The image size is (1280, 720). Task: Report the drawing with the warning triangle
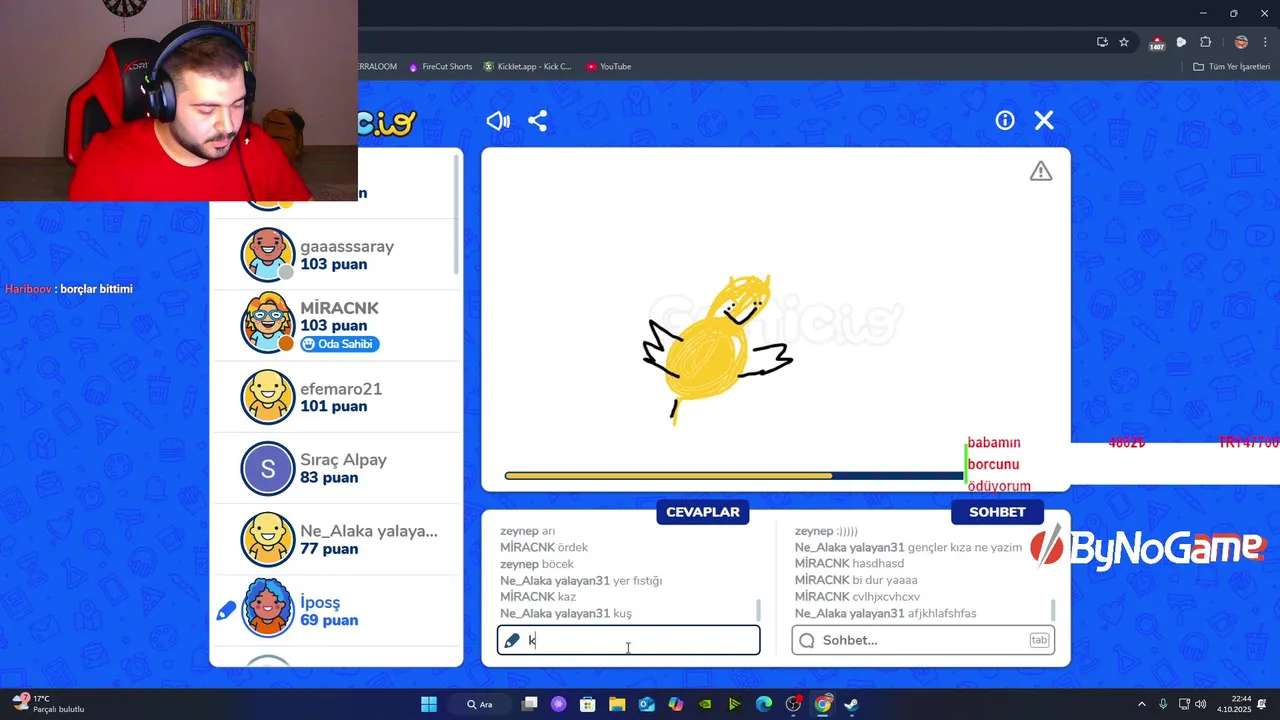[1041, 172]
